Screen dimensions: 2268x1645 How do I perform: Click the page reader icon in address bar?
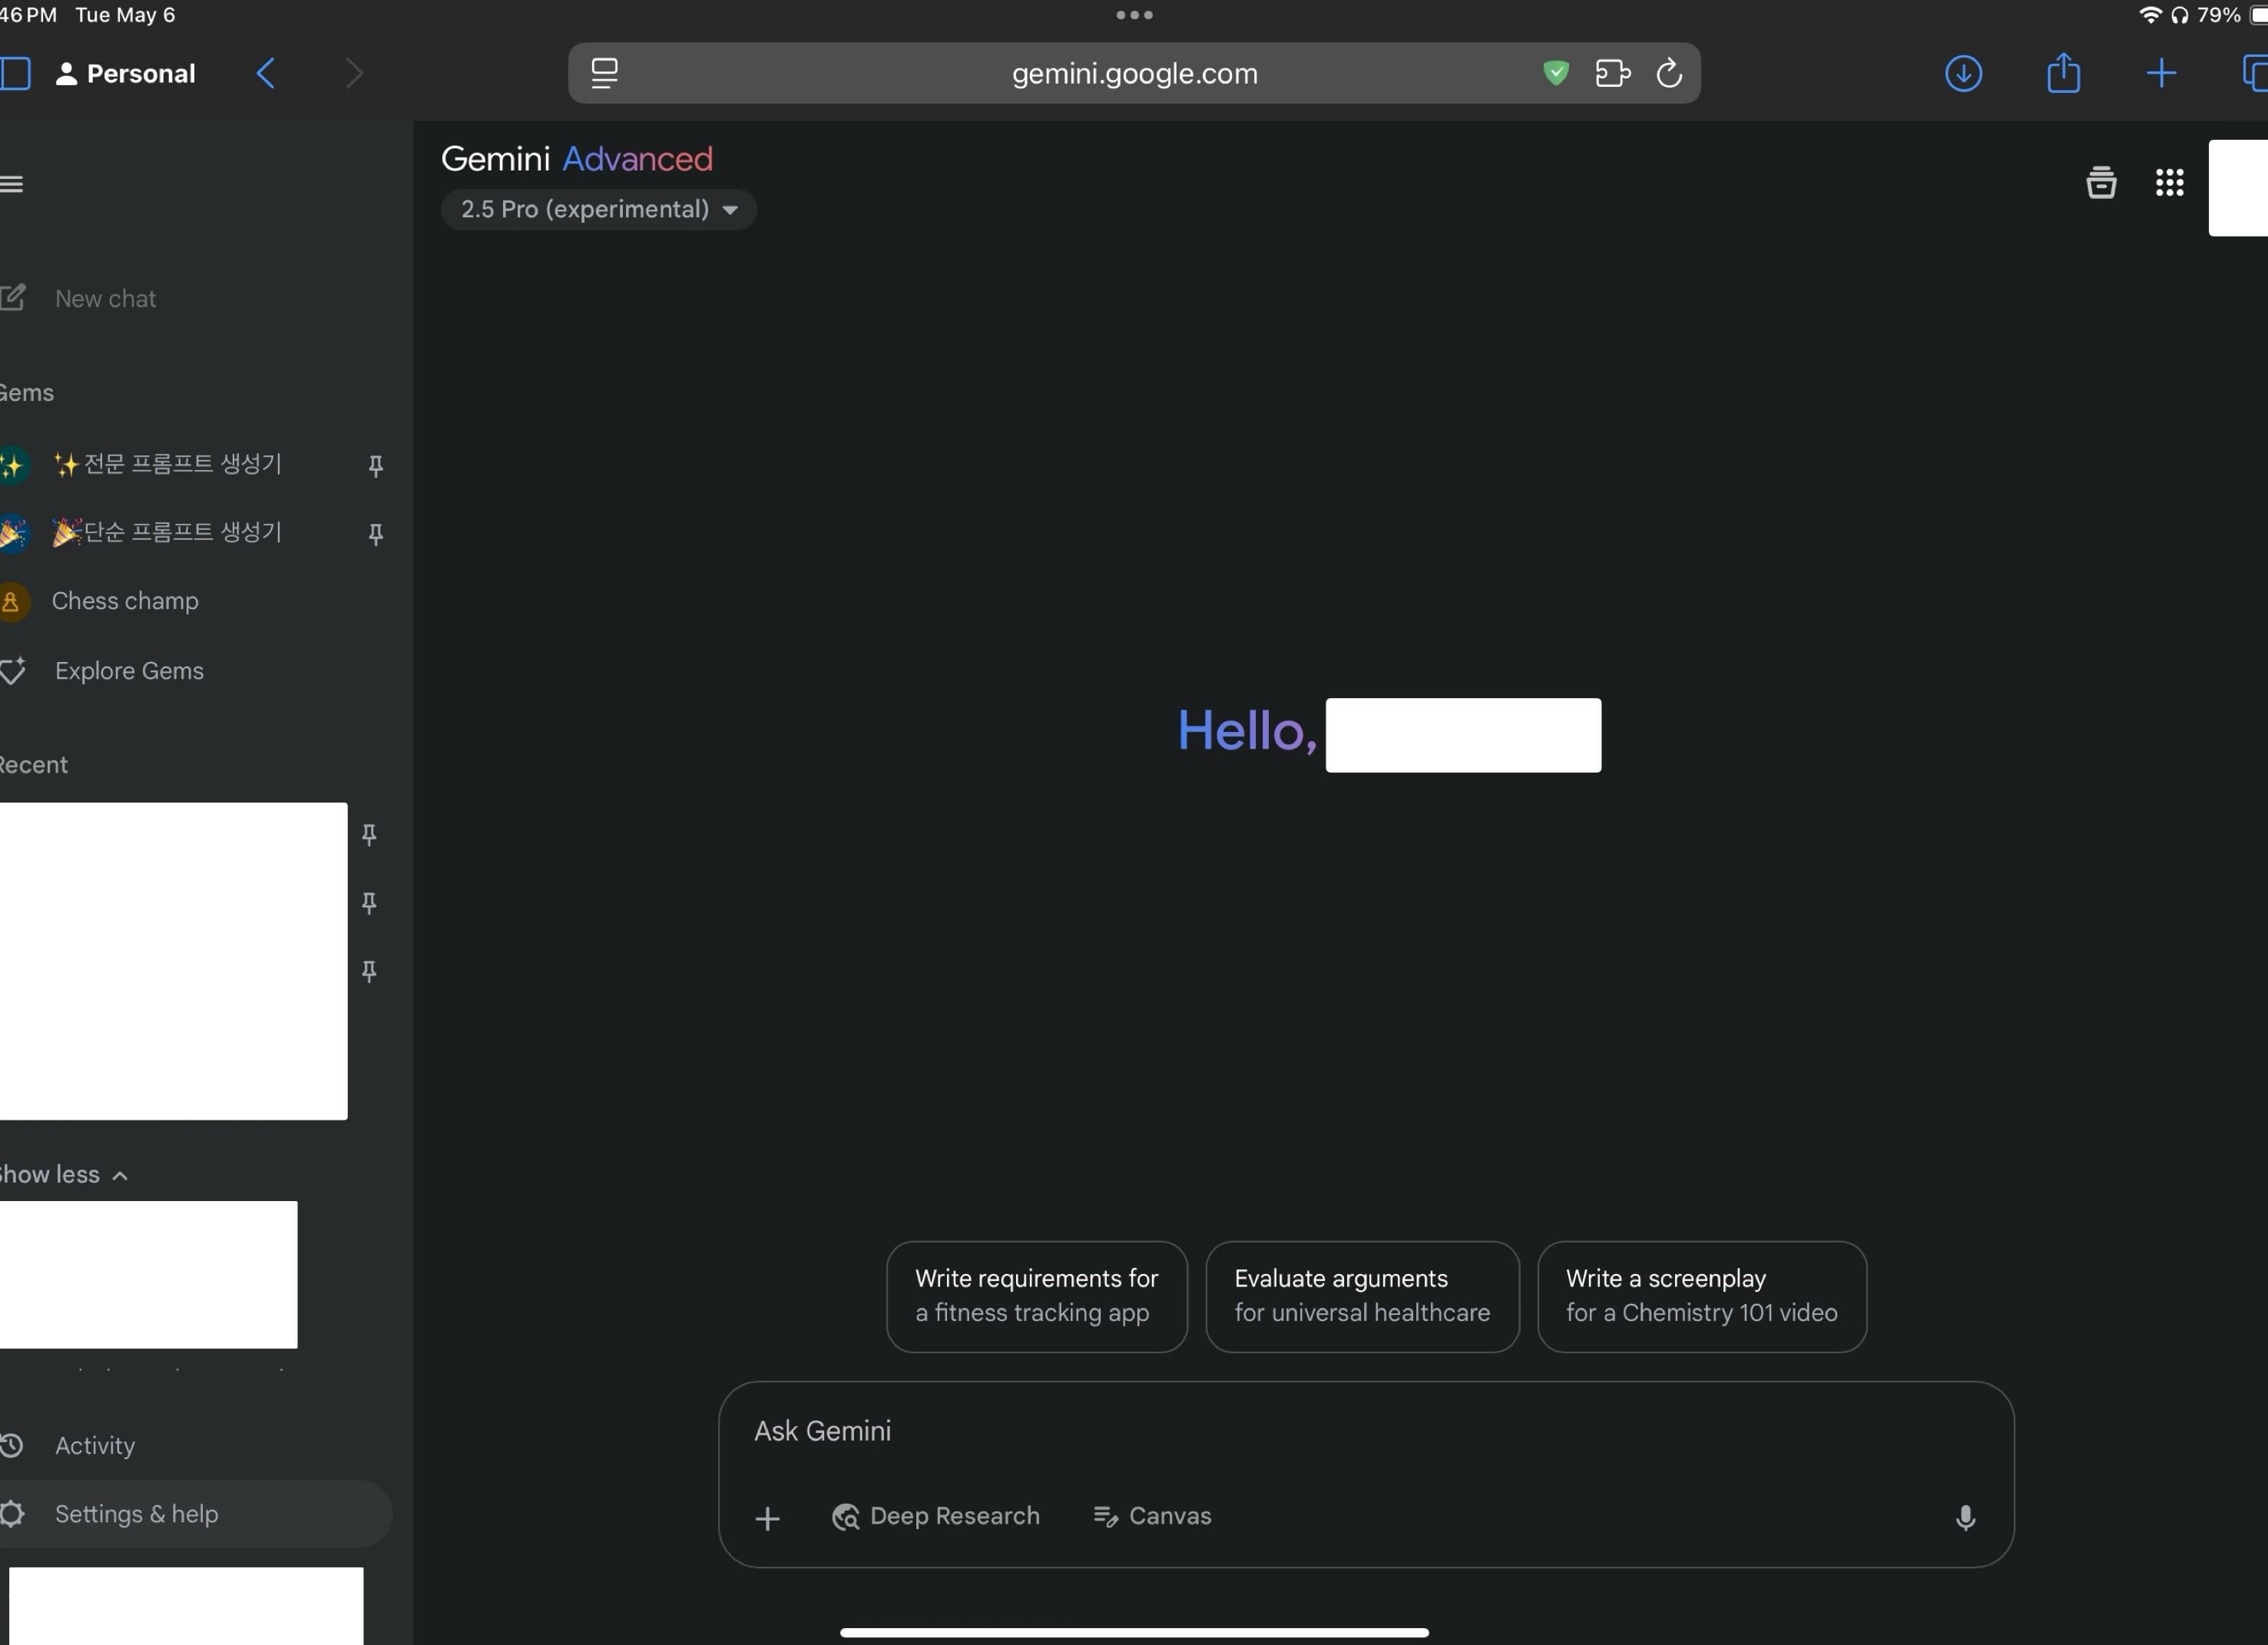(x=604, y=73)
